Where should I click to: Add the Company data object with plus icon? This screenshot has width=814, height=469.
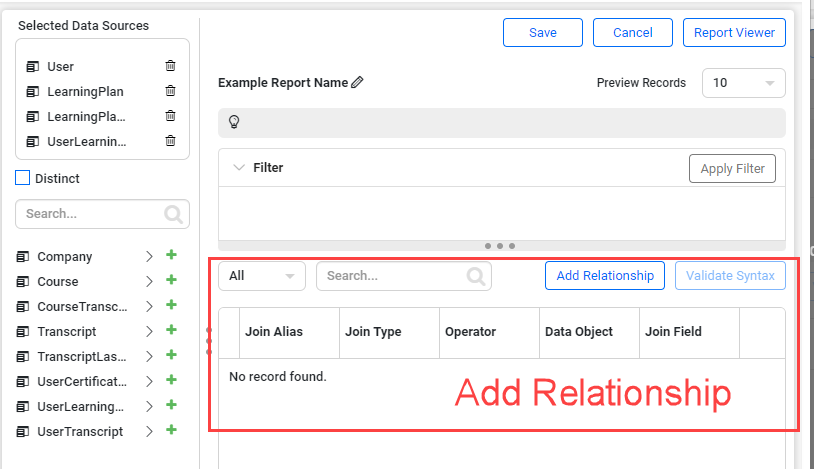[x=171, y=256]
